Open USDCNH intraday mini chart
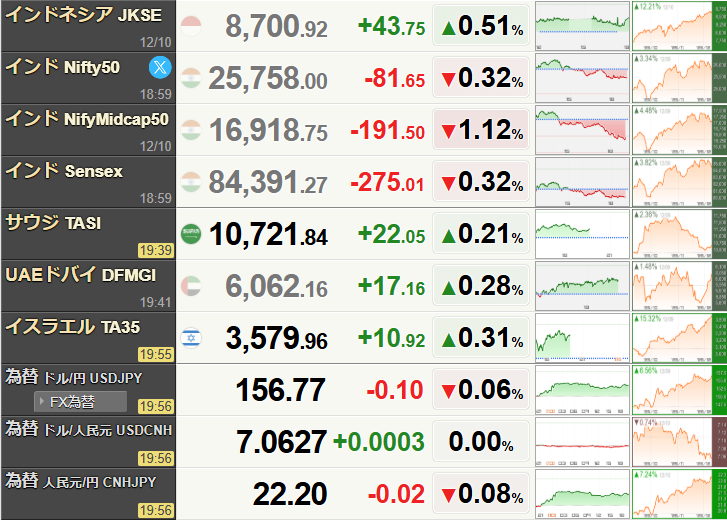Viewport: 727px width, 520px height. (582, 442)
